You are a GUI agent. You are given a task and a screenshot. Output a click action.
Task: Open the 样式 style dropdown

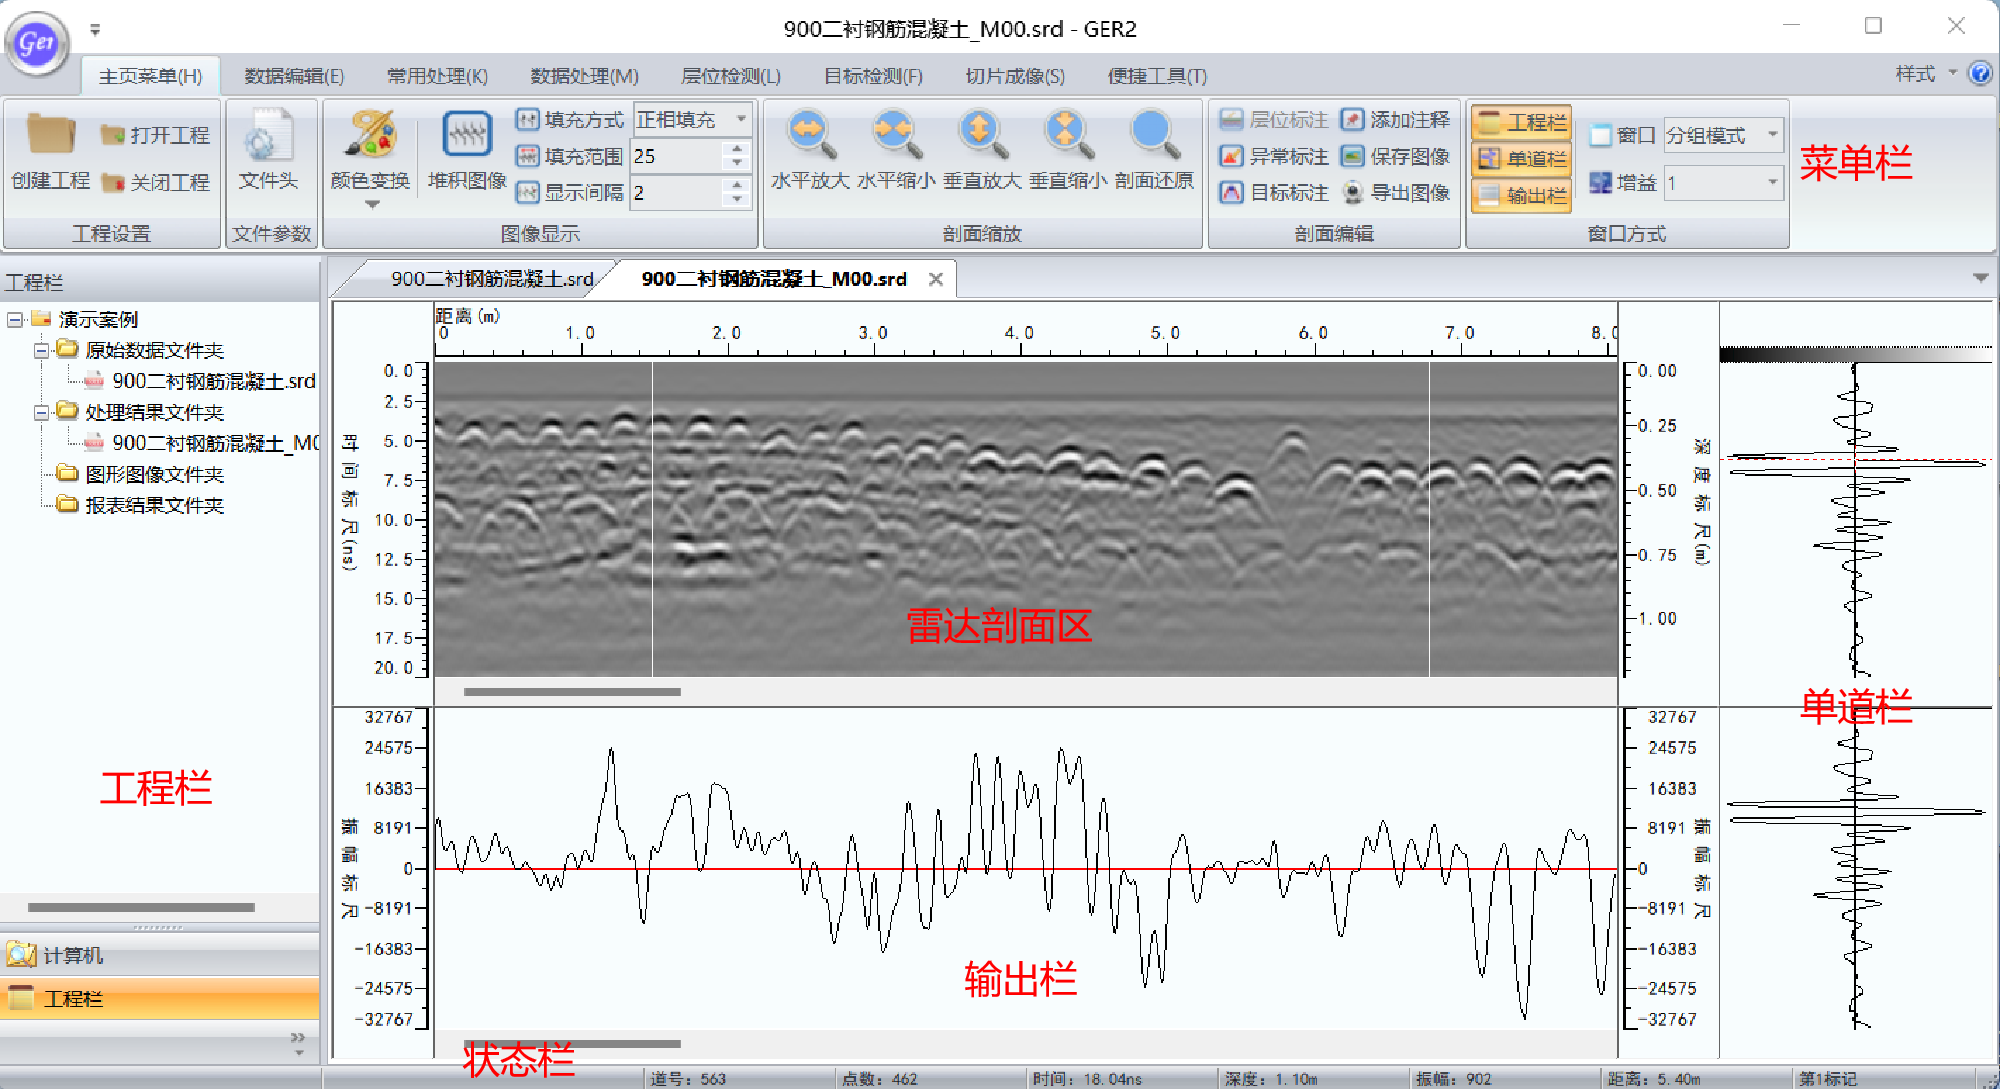[1926, 74]
